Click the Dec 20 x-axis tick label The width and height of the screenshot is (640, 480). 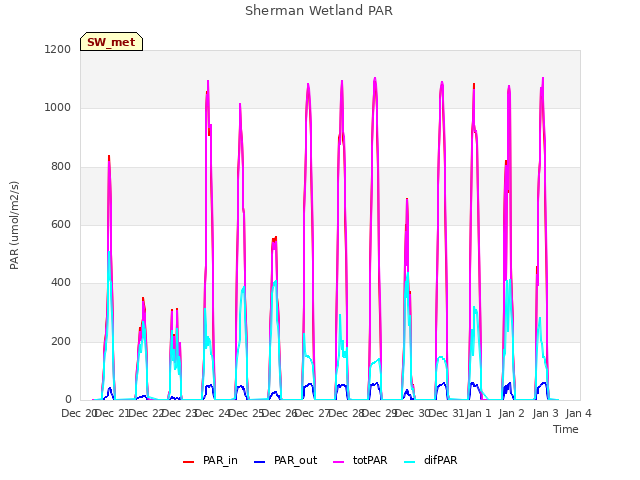pyautogui.click(x=78, y=413)
